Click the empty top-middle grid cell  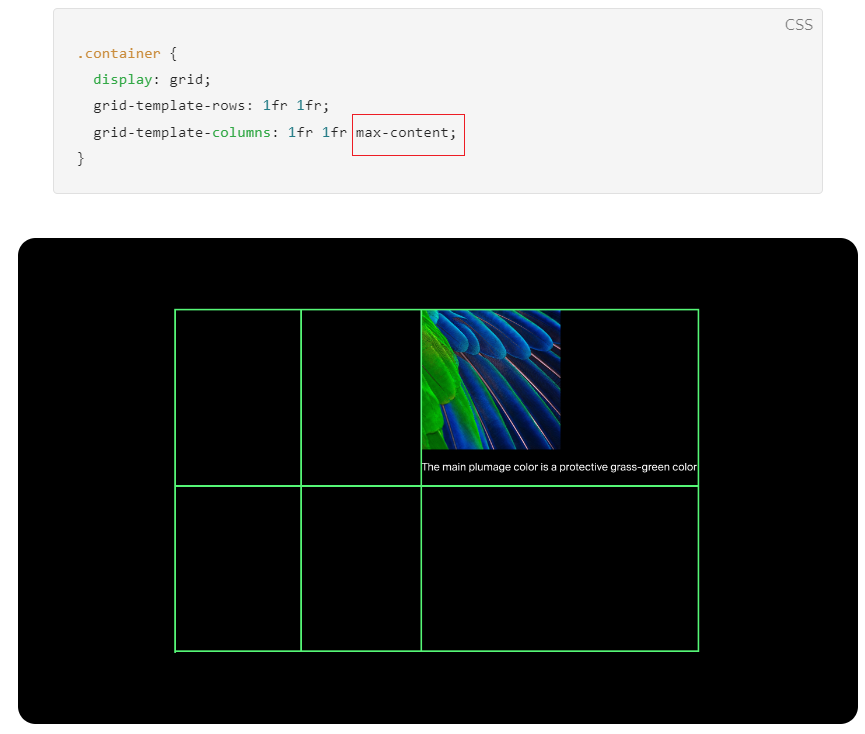[x=361, y=397]
